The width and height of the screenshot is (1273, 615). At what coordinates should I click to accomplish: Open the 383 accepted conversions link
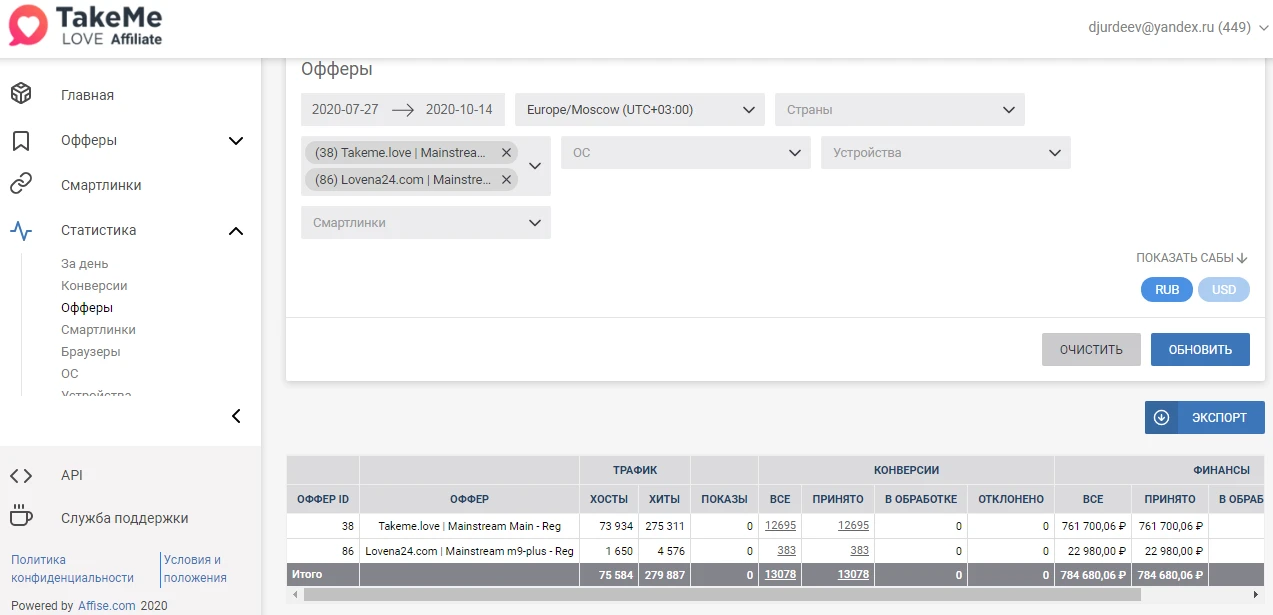(859, 551)
